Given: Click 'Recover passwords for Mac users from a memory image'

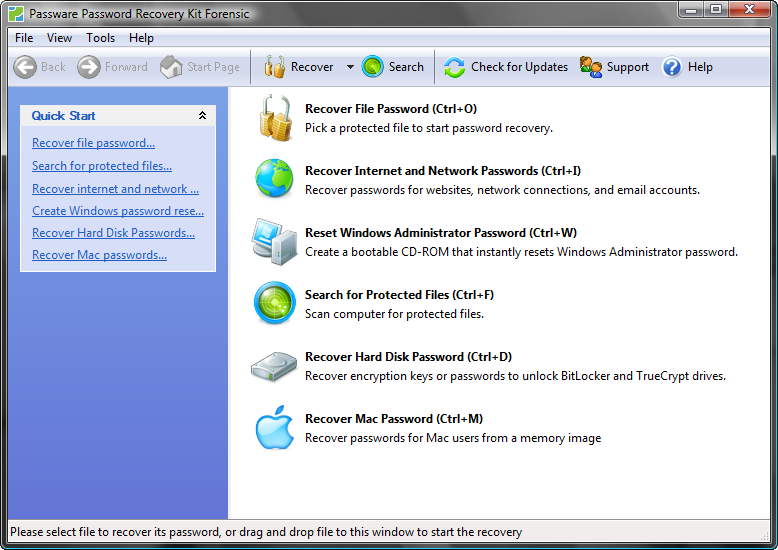Looking at the screenshot, I should coord(453,438).
